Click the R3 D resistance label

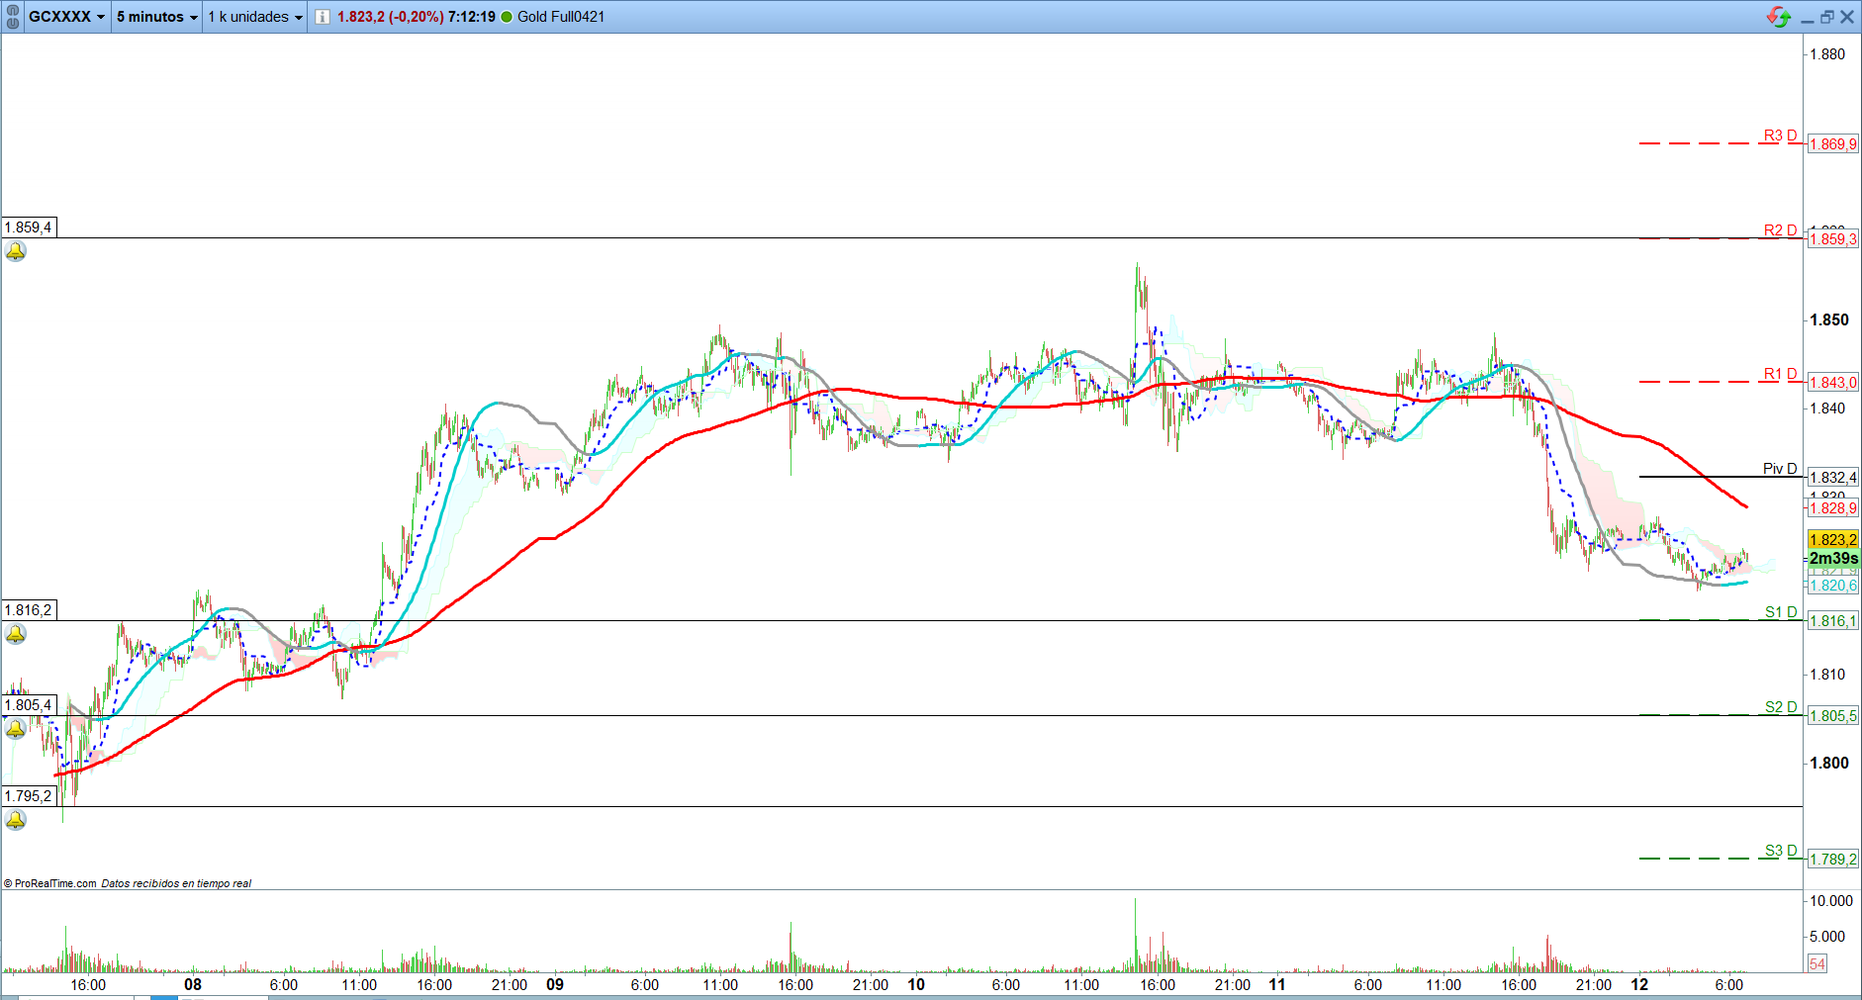pyautogui.click(x=1780, y=135)
